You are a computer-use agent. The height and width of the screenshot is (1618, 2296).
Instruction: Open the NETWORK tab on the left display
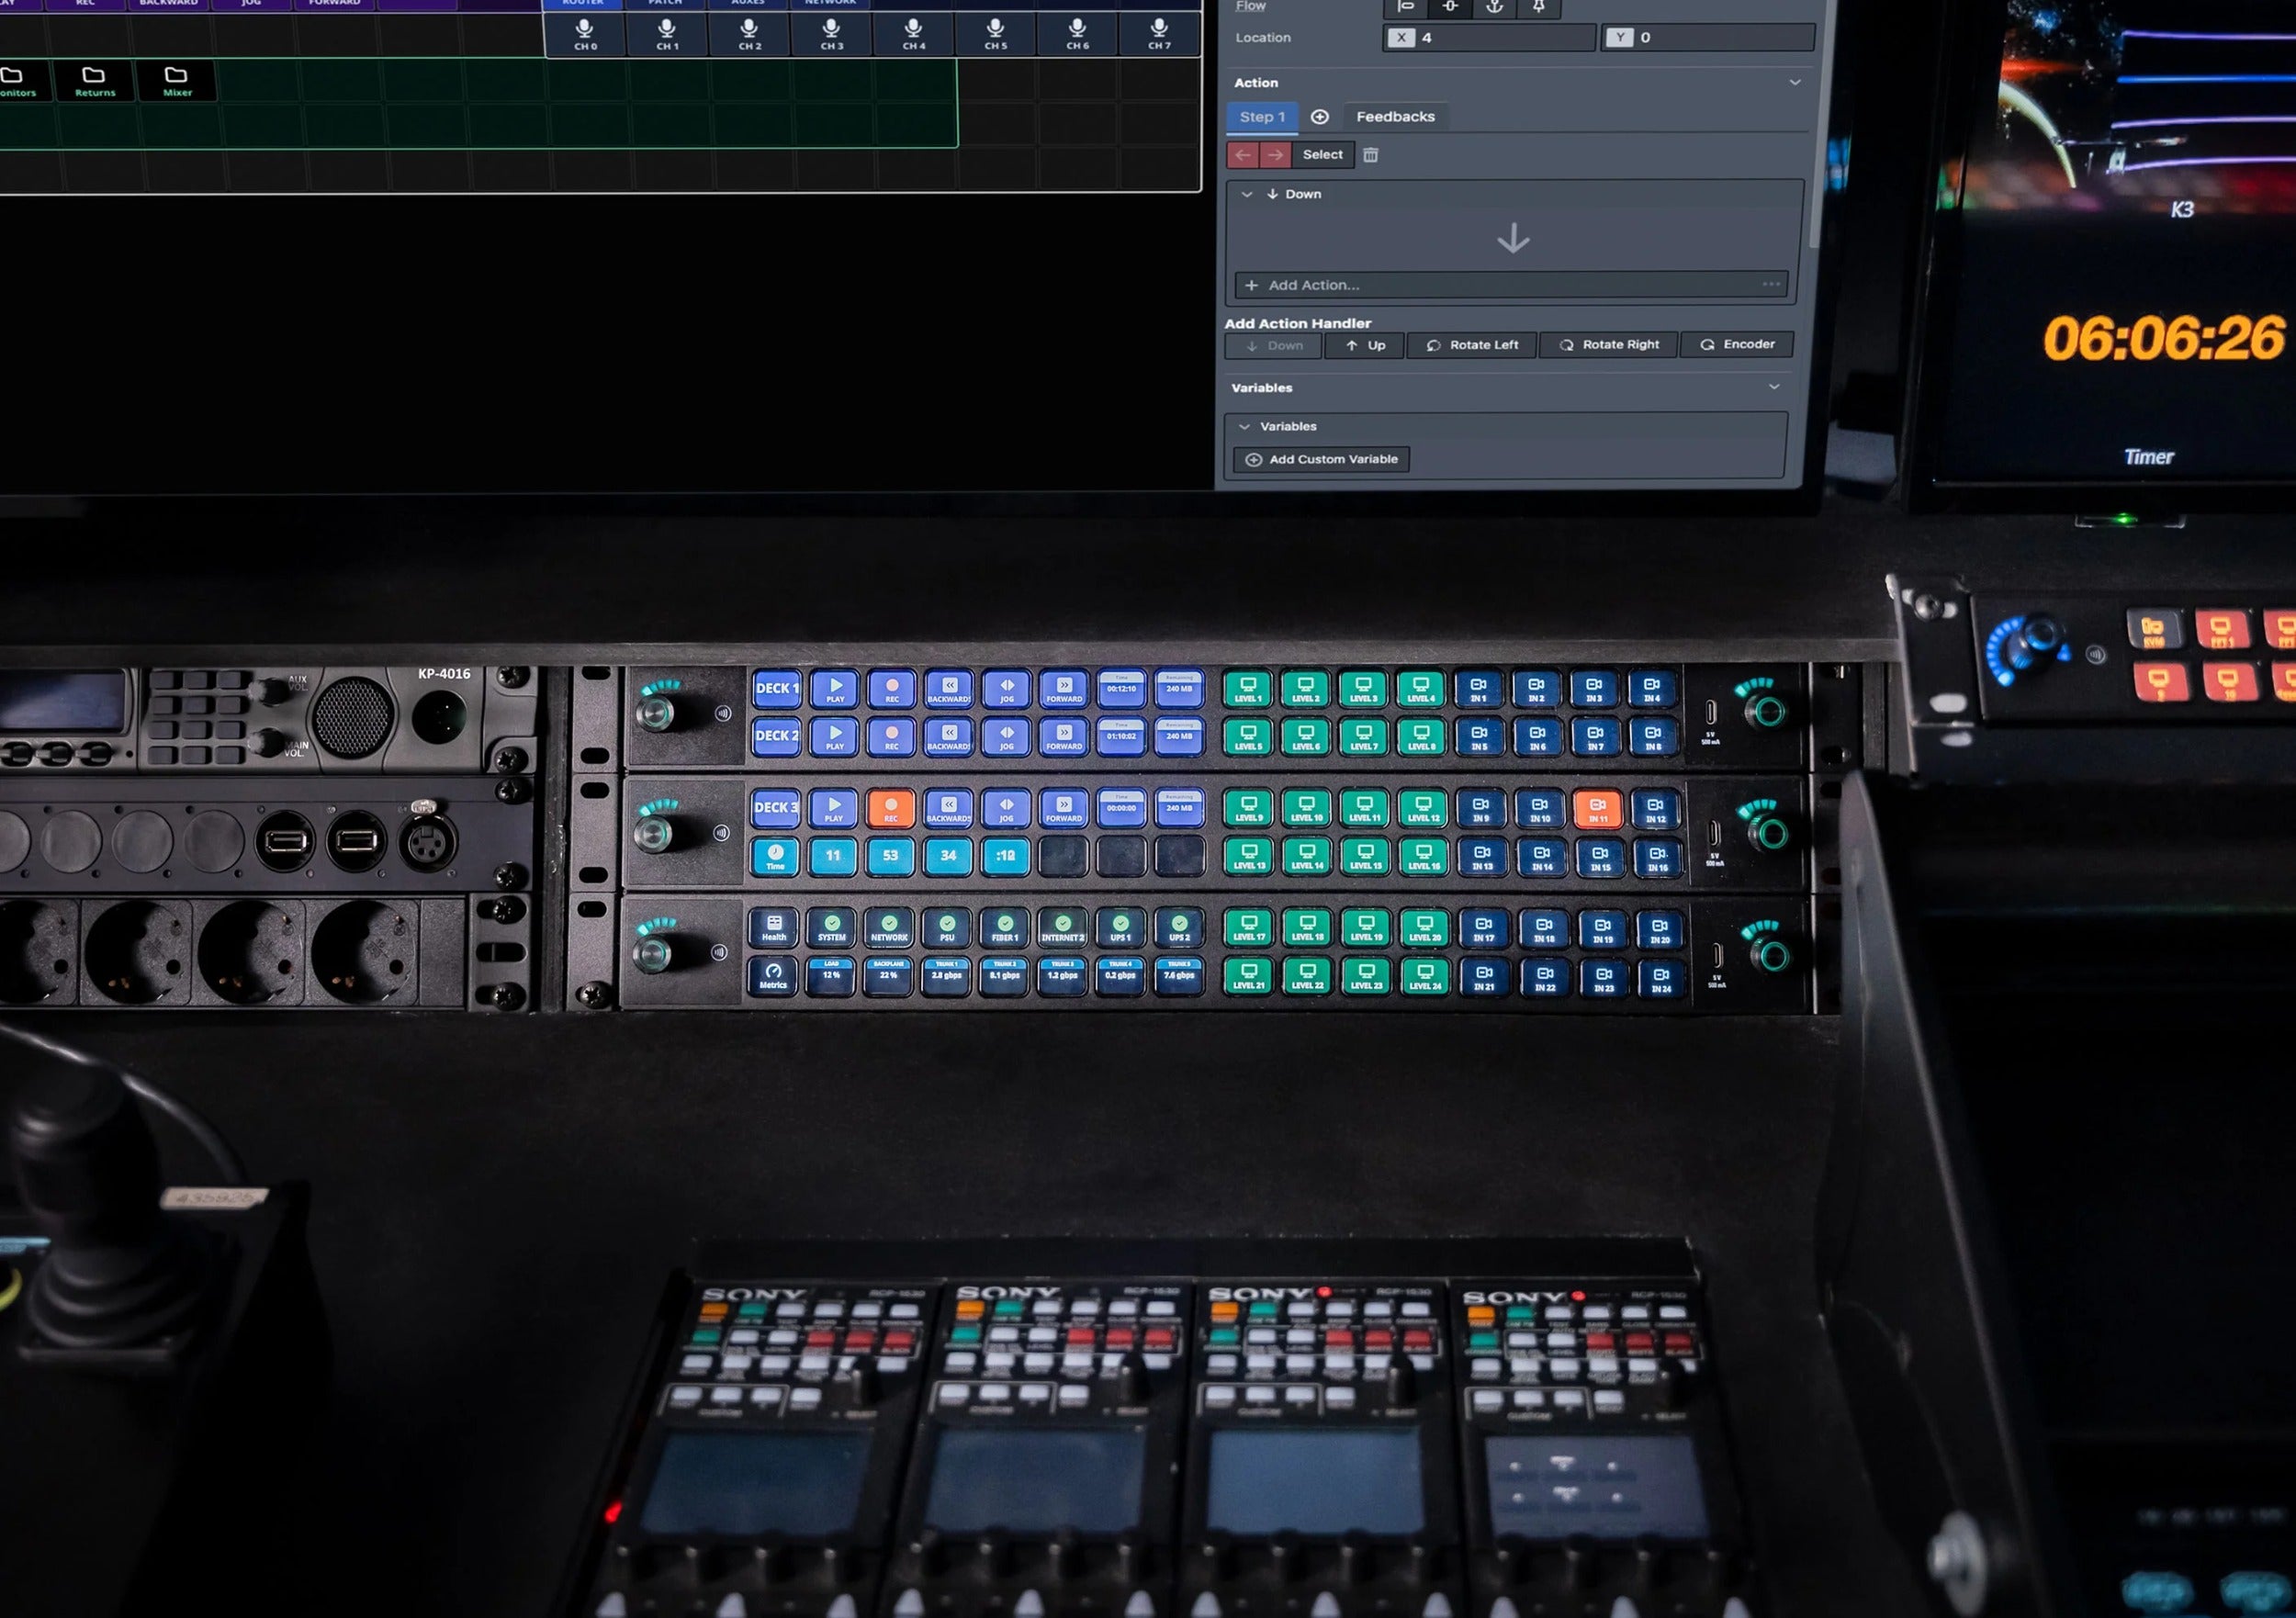tap(829, 3)
